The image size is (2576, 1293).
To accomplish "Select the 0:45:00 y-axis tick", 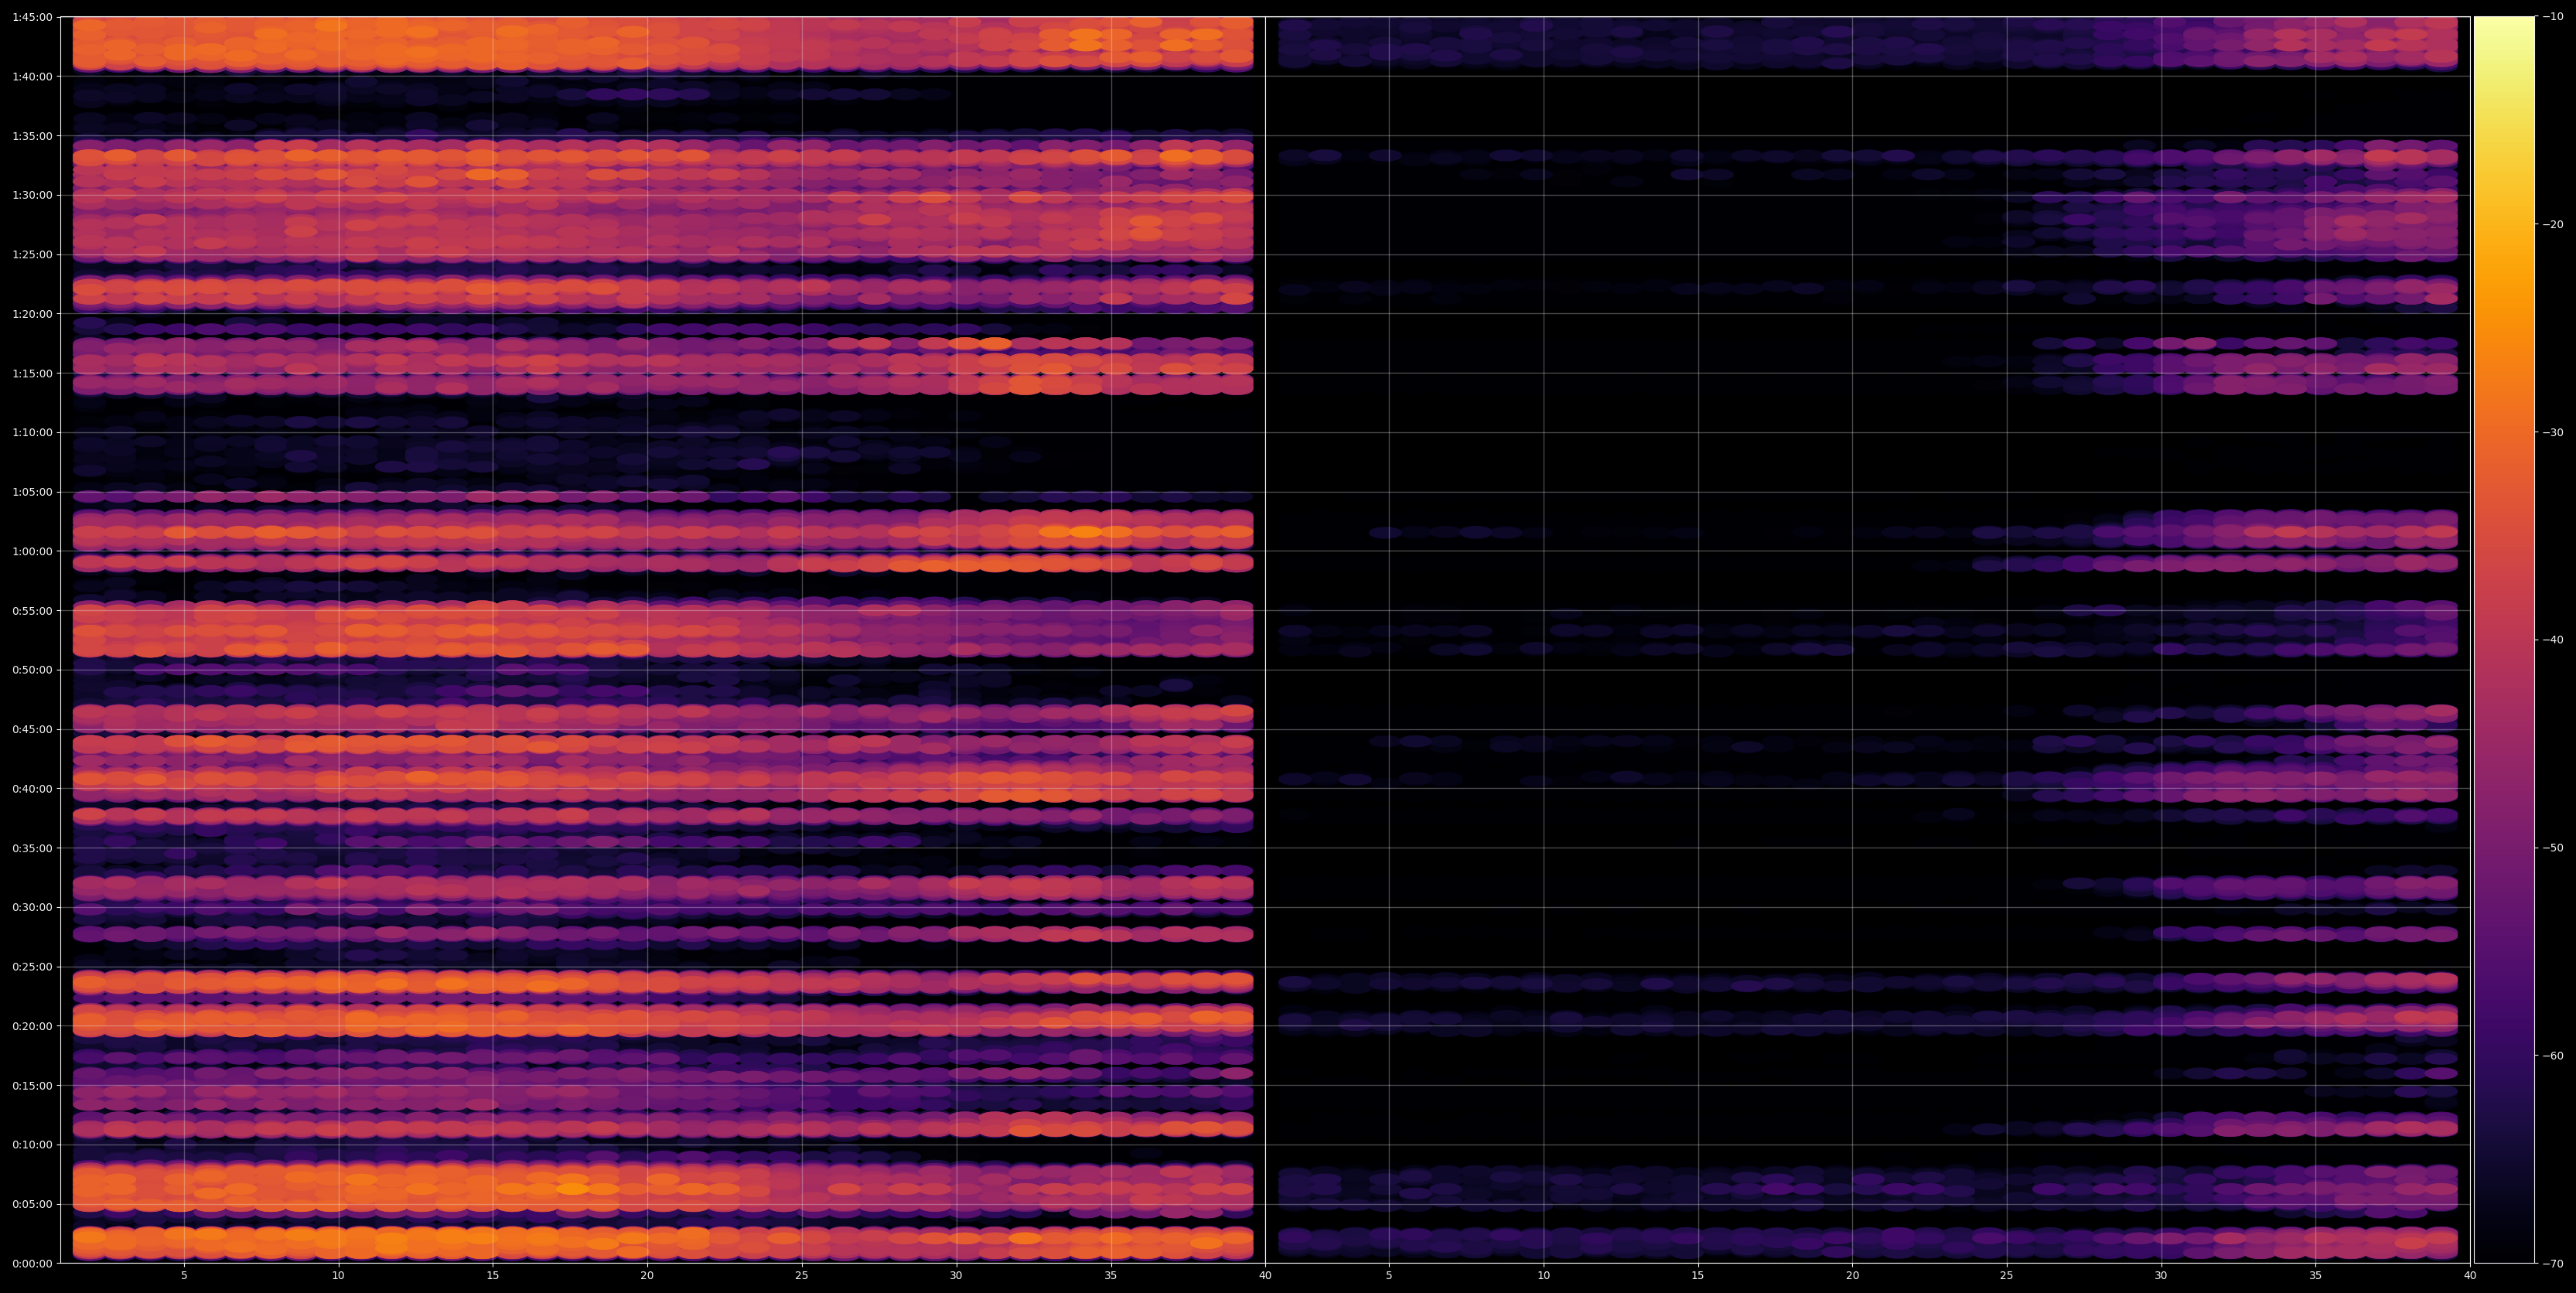I will (x=32, y=729).
